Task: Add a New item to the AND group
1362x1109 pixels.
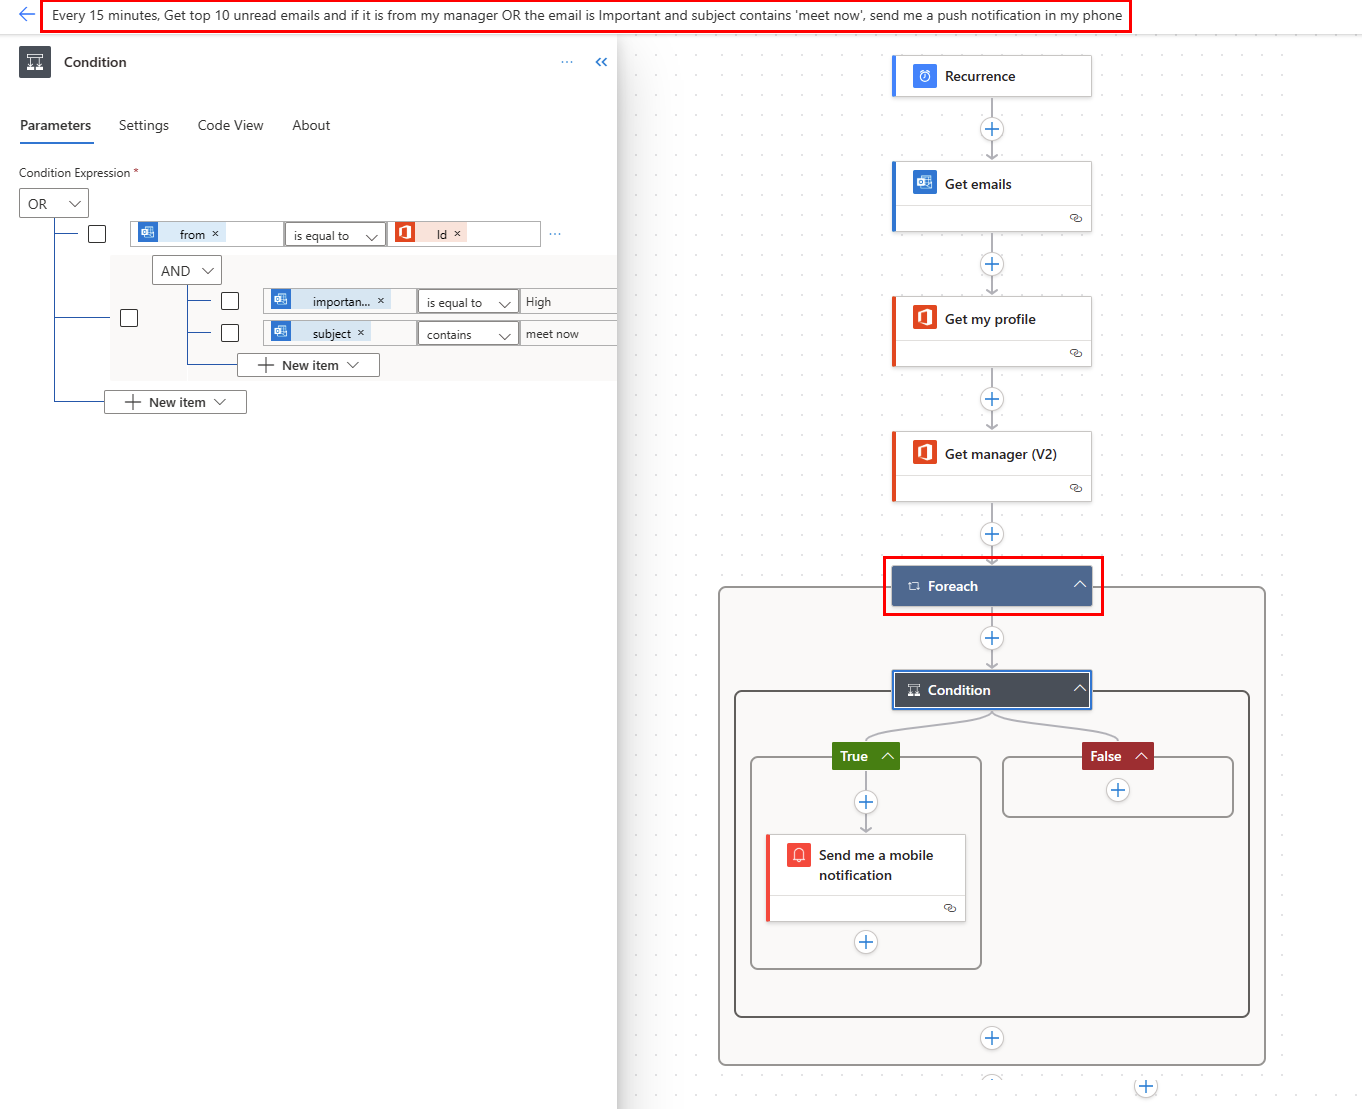Action: coord(308,364)
